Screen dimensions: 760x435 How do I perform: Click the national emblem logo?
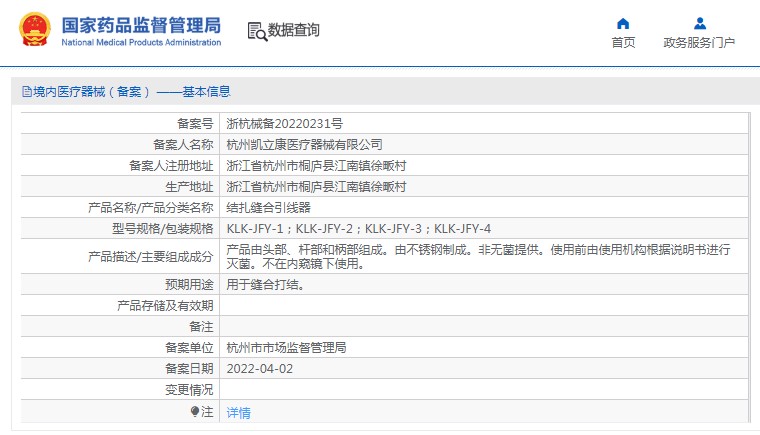[x=34, y=30]
